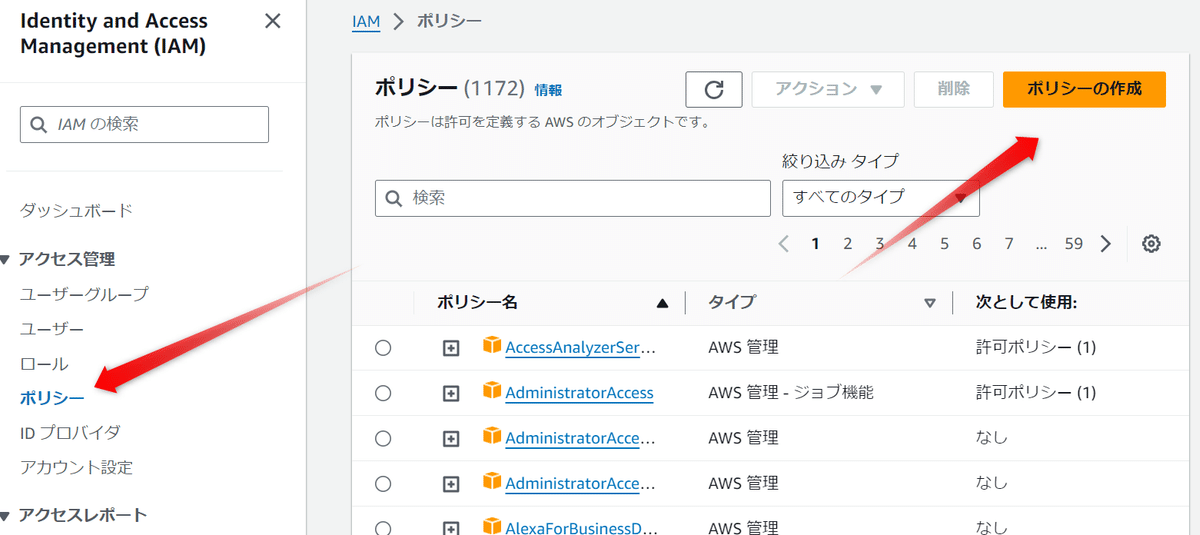This screenshot has width=1200, height=535.
Task: Select the AdministratorAccess policy radio button
Action: pyautogui.click(x=383, y=393)
